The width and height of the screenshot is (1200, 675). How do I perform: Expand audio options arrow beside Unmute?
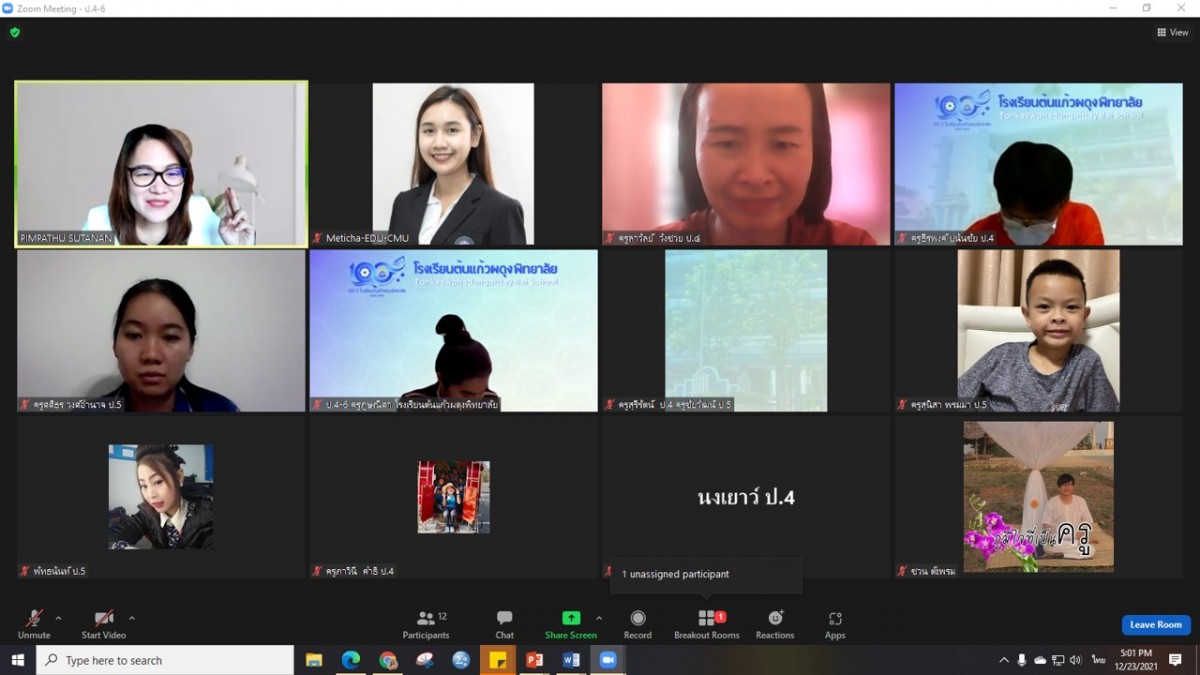[x=58, y=618]
